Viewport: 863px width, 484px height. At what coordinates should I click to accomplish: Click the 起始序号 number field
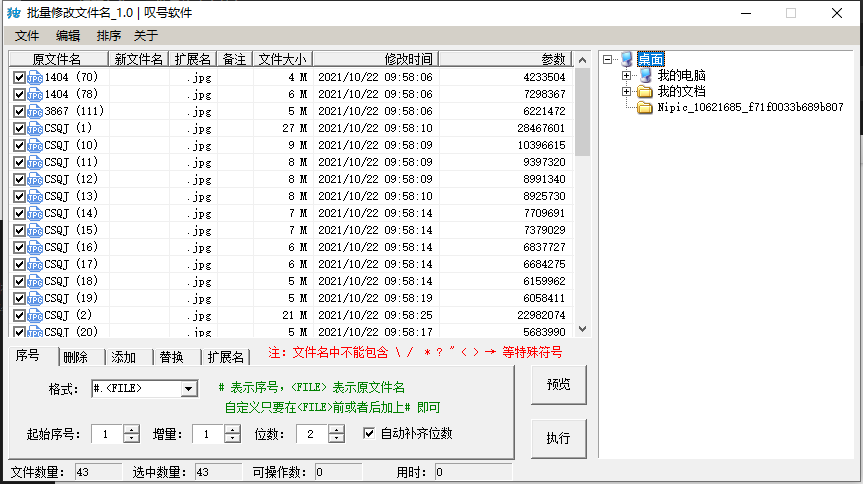point(107,434)
